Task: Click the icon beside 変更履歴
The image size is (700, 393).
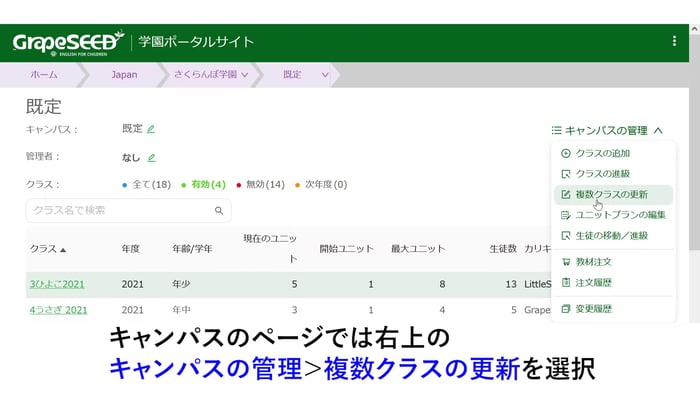Action: pos(566,309)
